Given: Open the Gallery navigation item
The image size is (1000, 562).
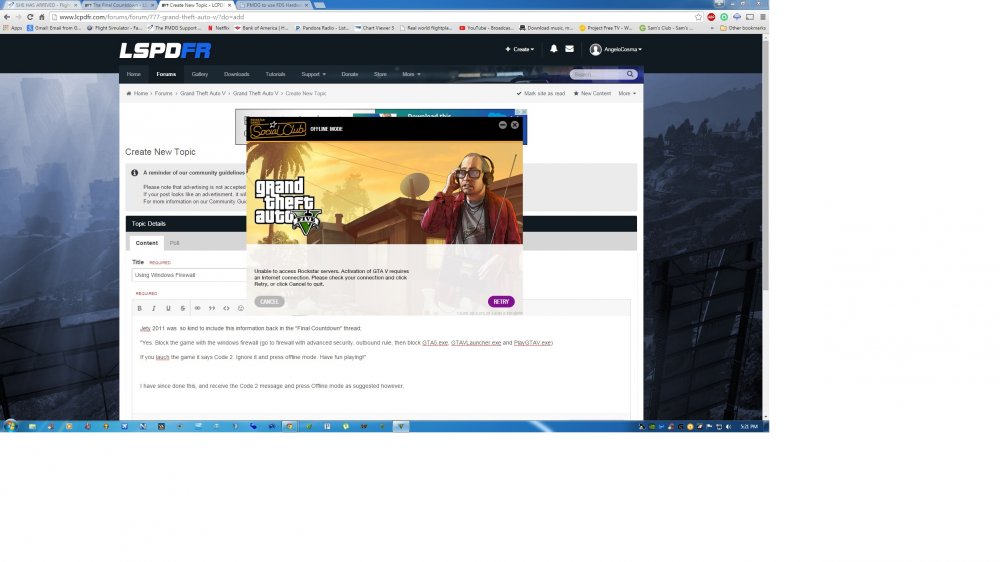Looking at the screenshot, I should click(200, 74).
